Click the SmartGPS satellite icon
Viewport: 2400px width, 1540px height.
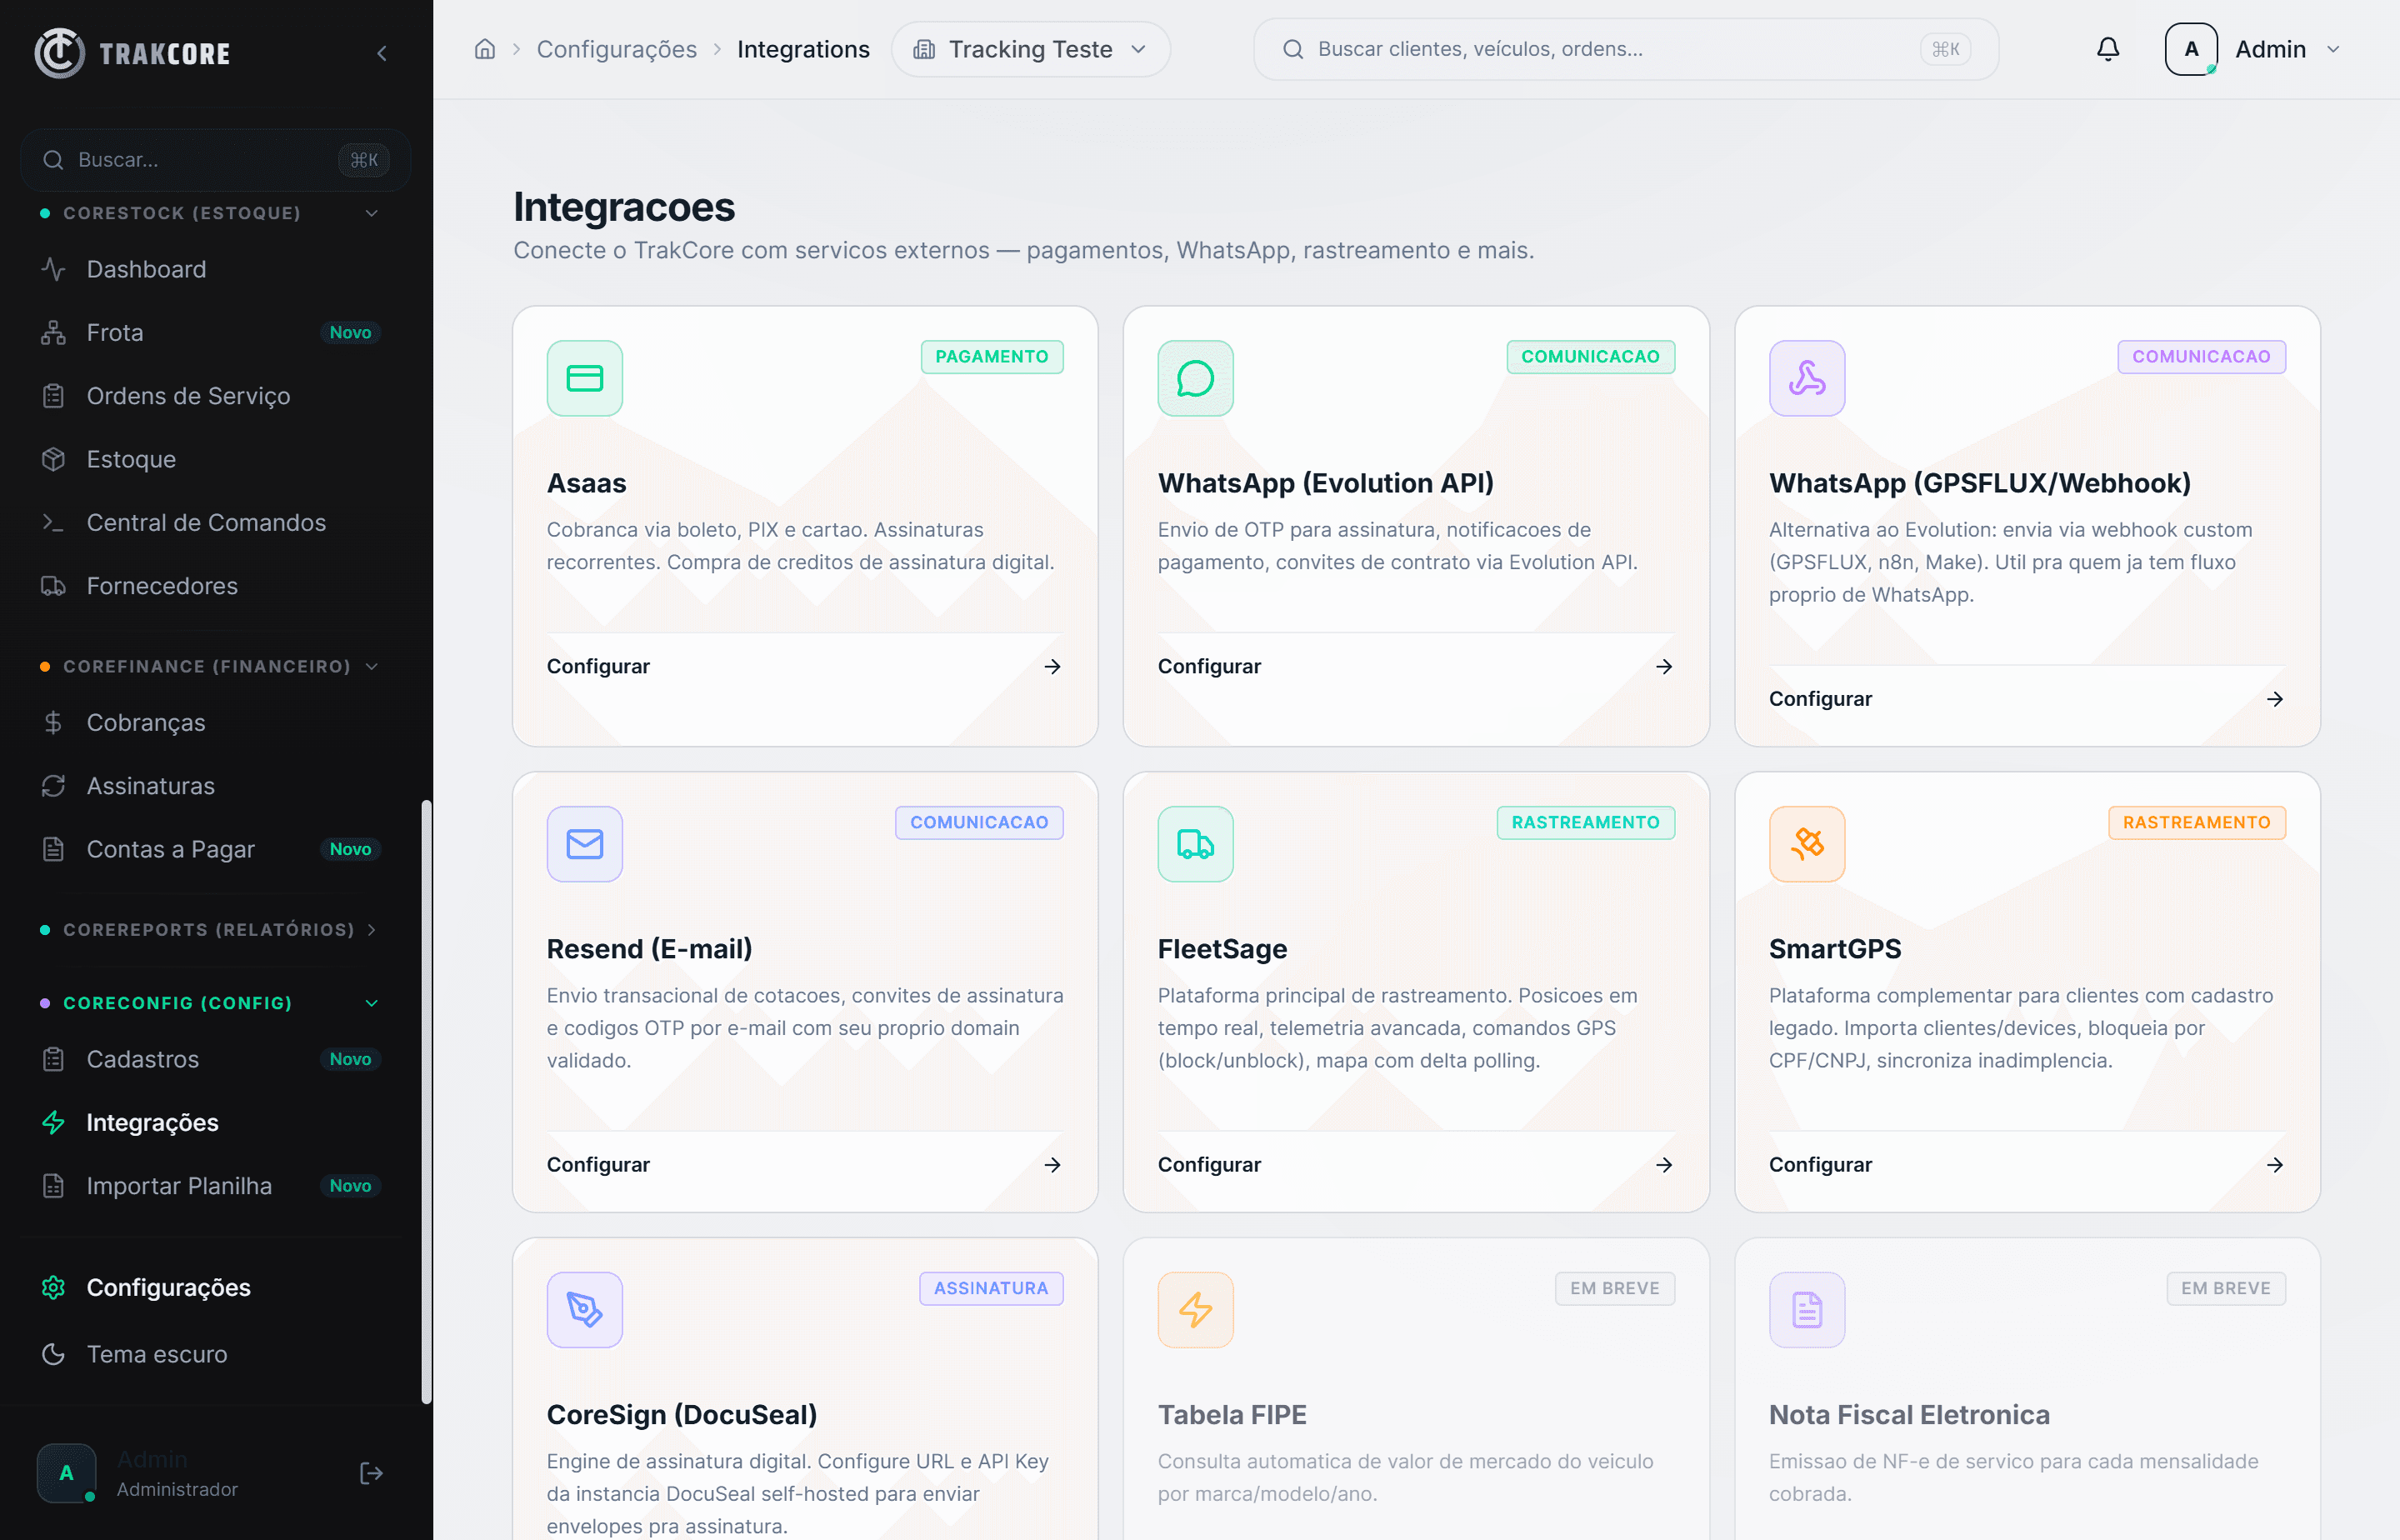pyautogui.click(x=1806, y=844)
